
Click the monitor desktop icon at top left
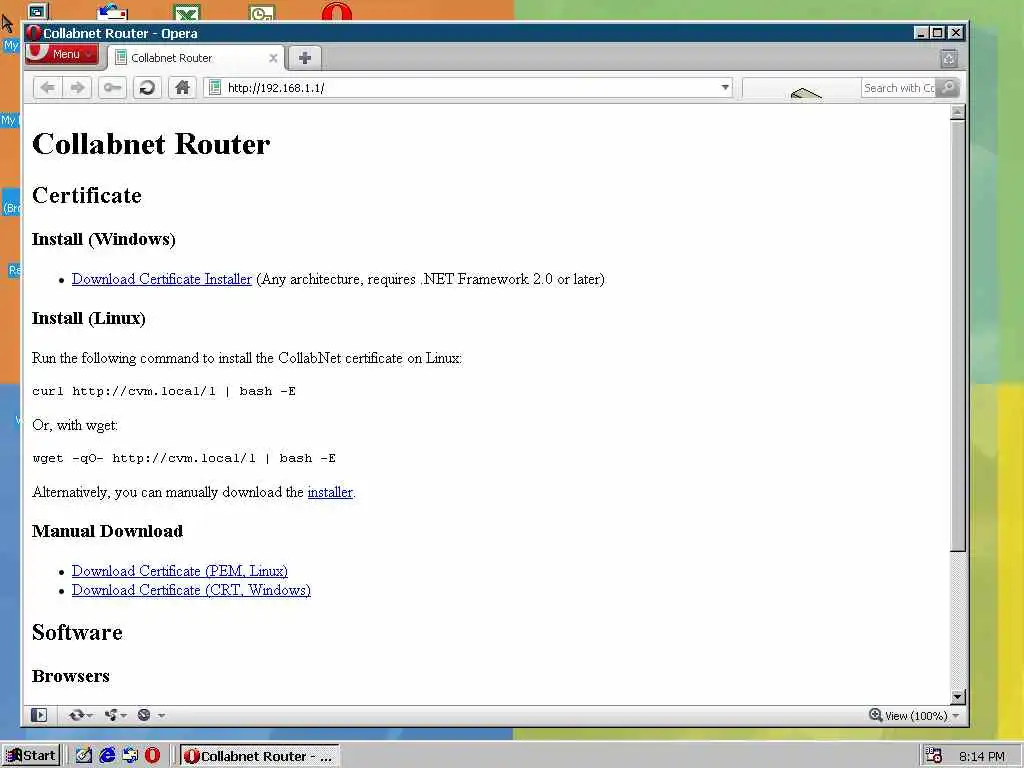pos(37,12)
